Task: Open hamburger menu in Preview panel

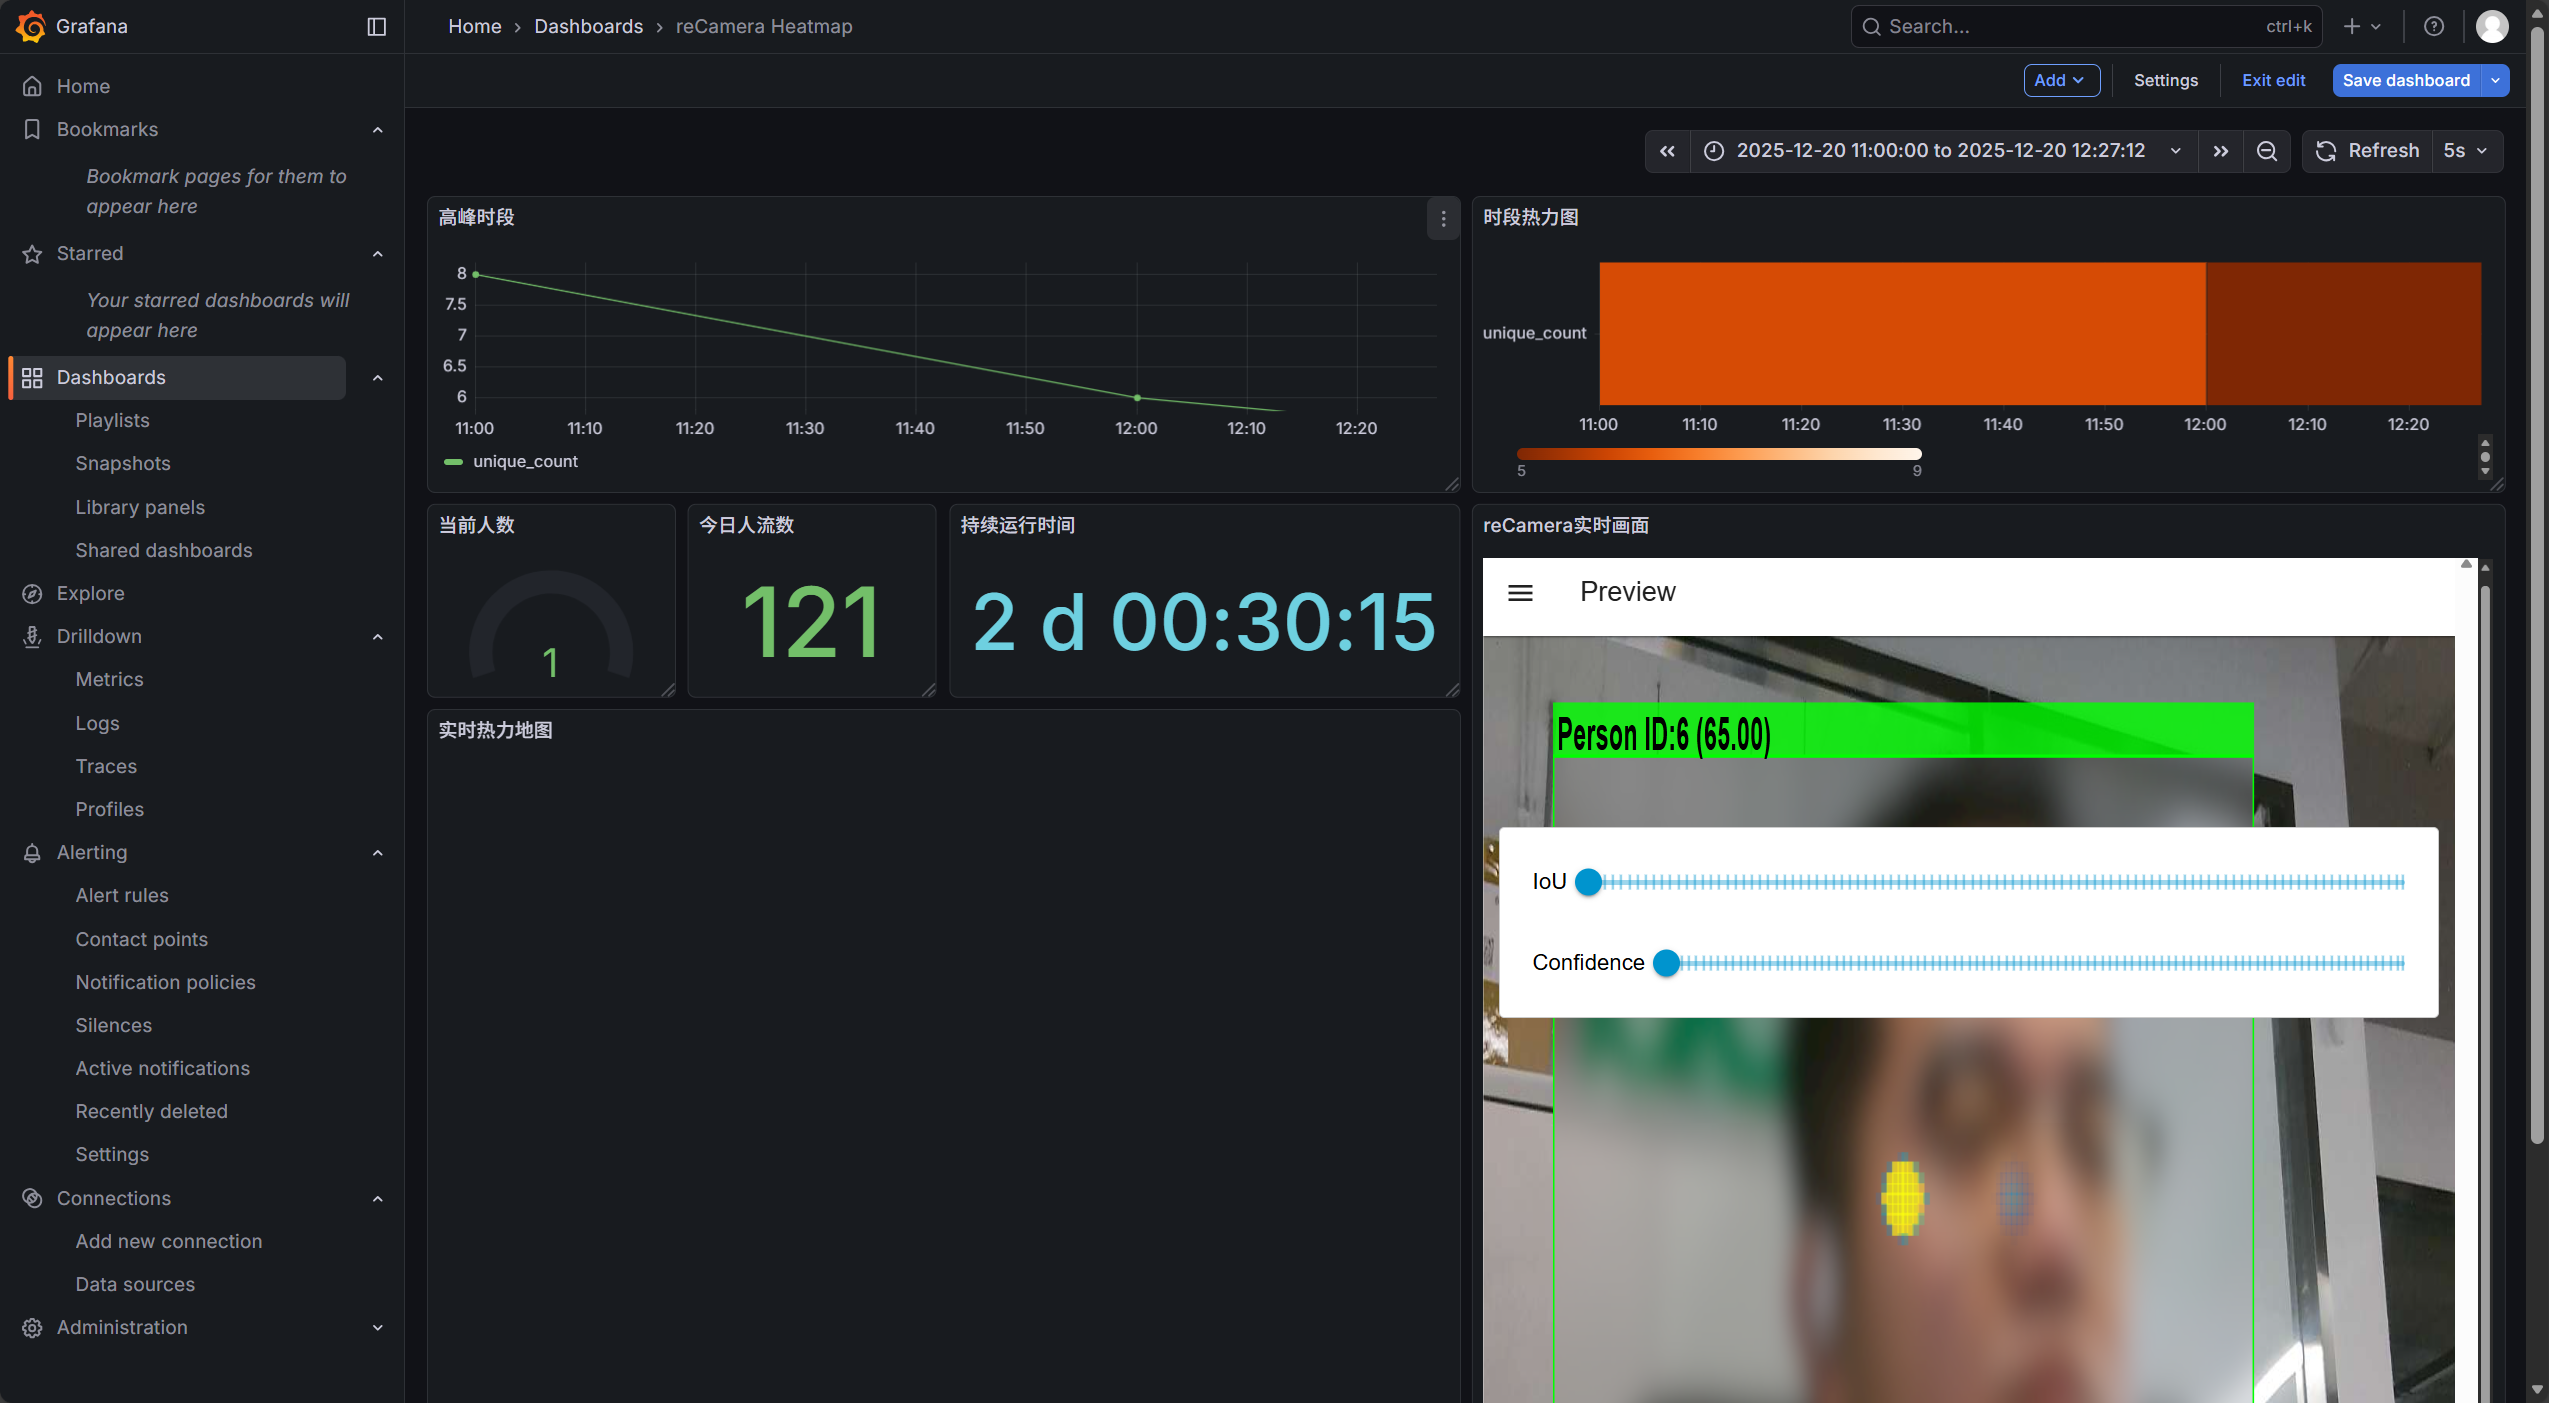Action: tap(1520, 593)
